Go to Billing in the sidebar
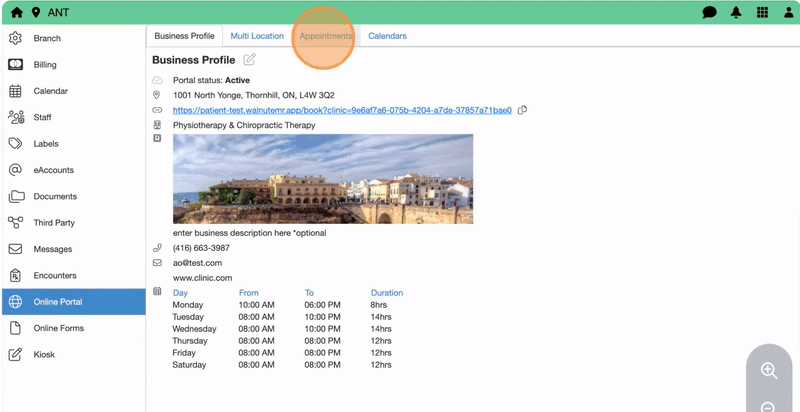Image resolution: width=800 pixels, height=412 pixels. coord(45,65)
